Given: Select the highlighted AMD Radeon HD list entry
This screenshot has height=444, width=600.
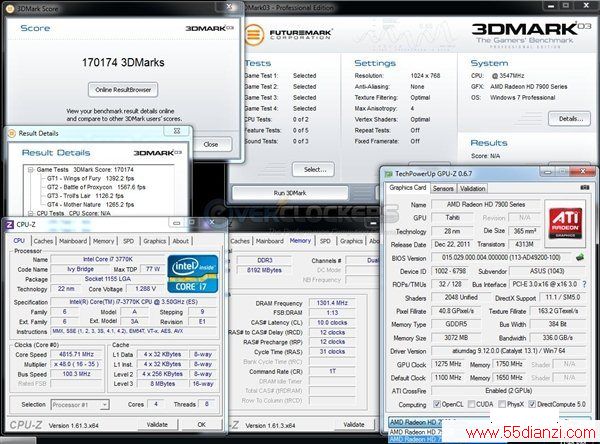Looking at the screenshot, I should (x=415, y=439).
